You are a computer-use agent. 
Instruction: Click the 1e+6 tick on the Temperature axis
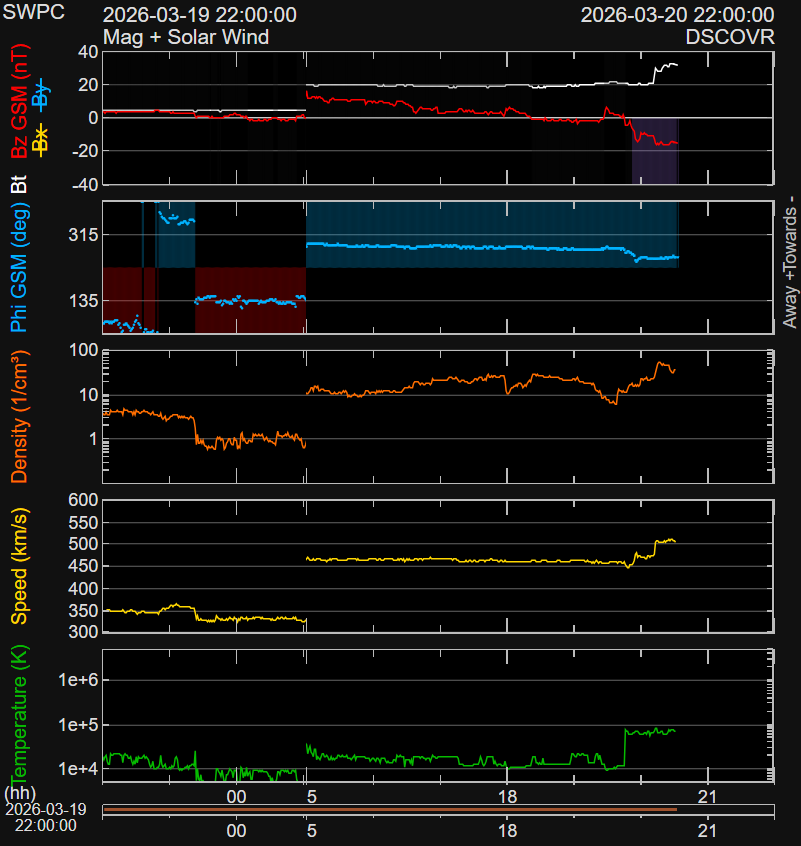[x=79, y=680]
